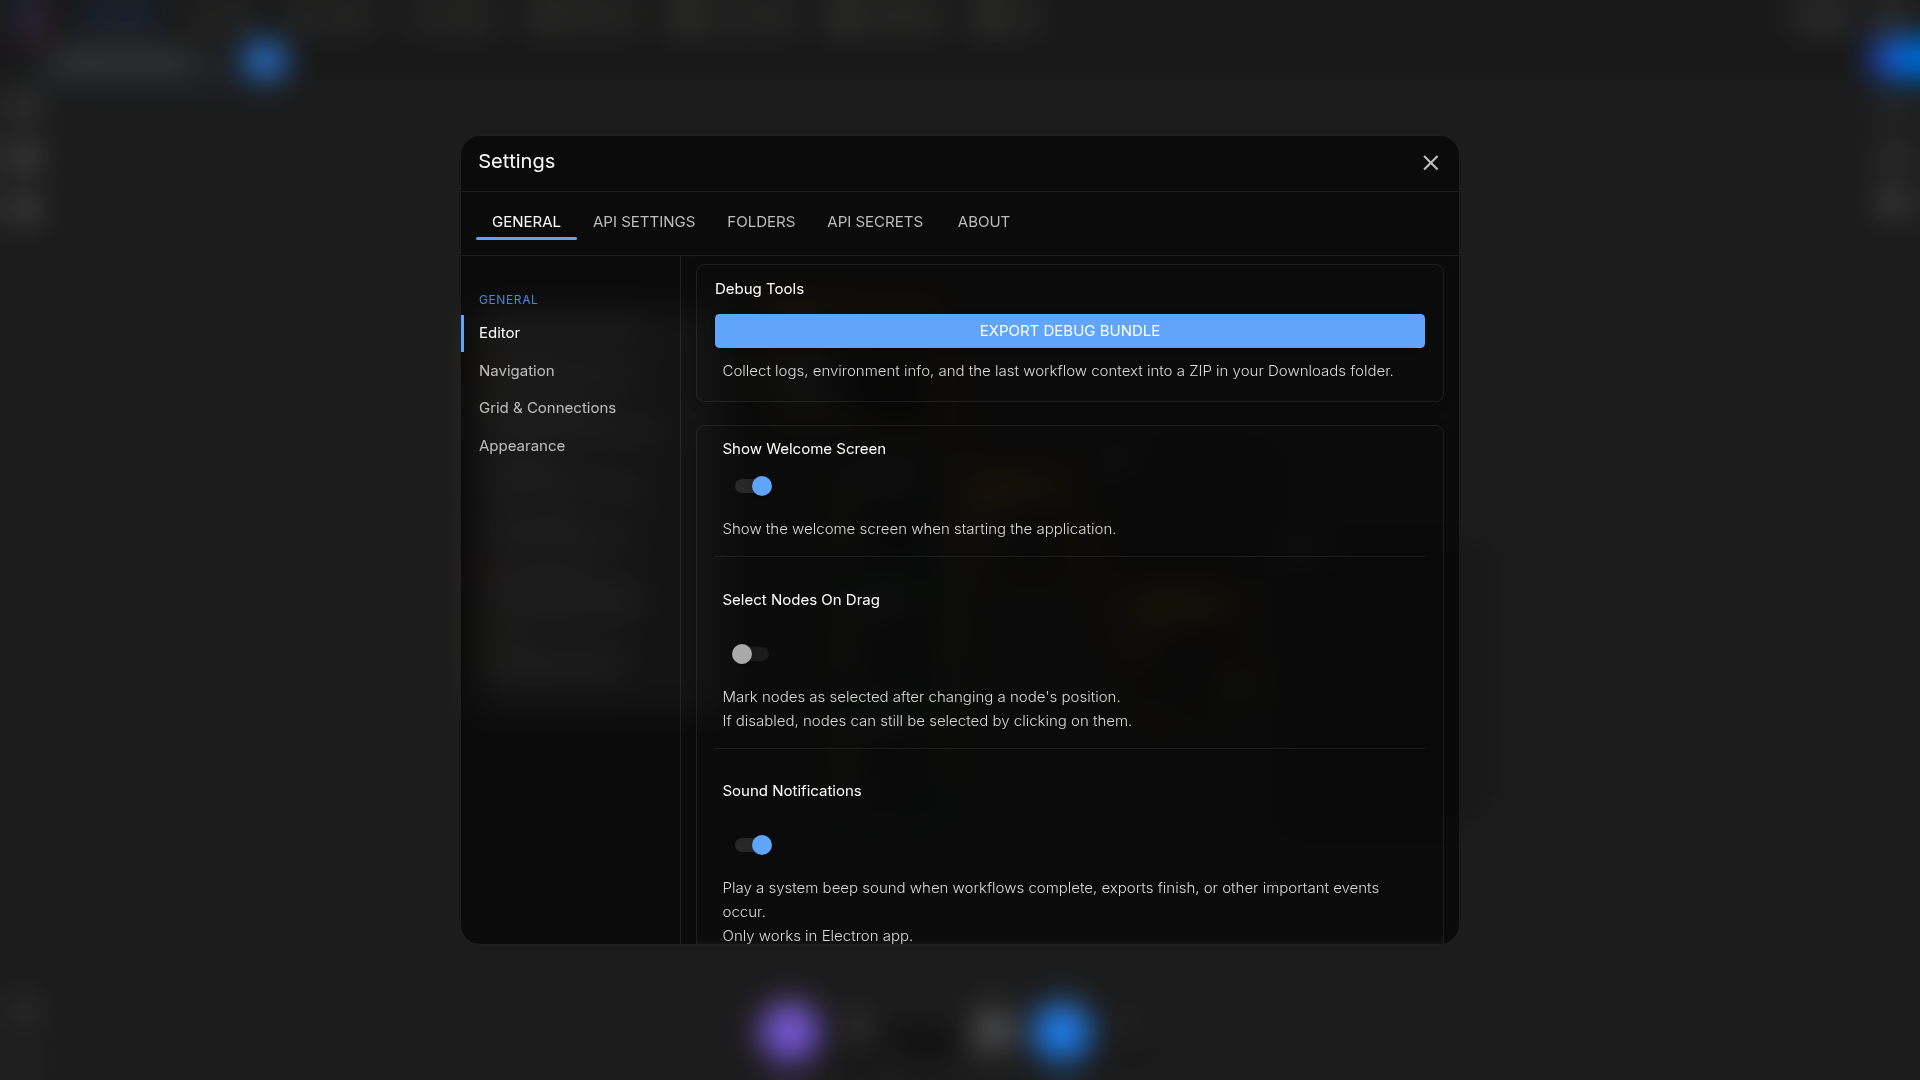
Task: Click the EXPORT DEBUG BUNDLE button
Action: point(1069,331)
